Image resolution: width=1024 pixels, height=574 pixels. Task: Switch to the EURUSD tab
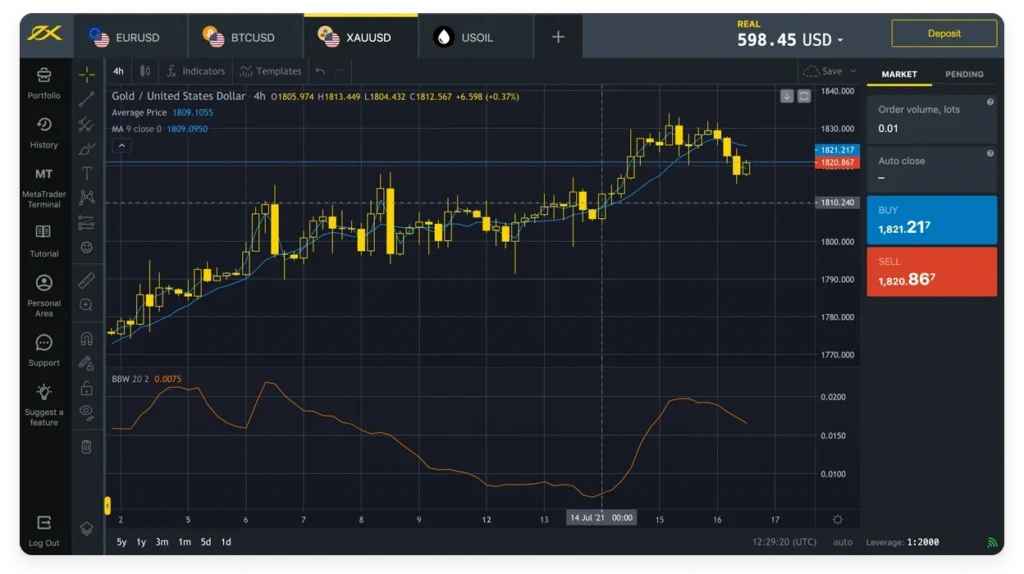pyautogui.click(x=130, y=37)
